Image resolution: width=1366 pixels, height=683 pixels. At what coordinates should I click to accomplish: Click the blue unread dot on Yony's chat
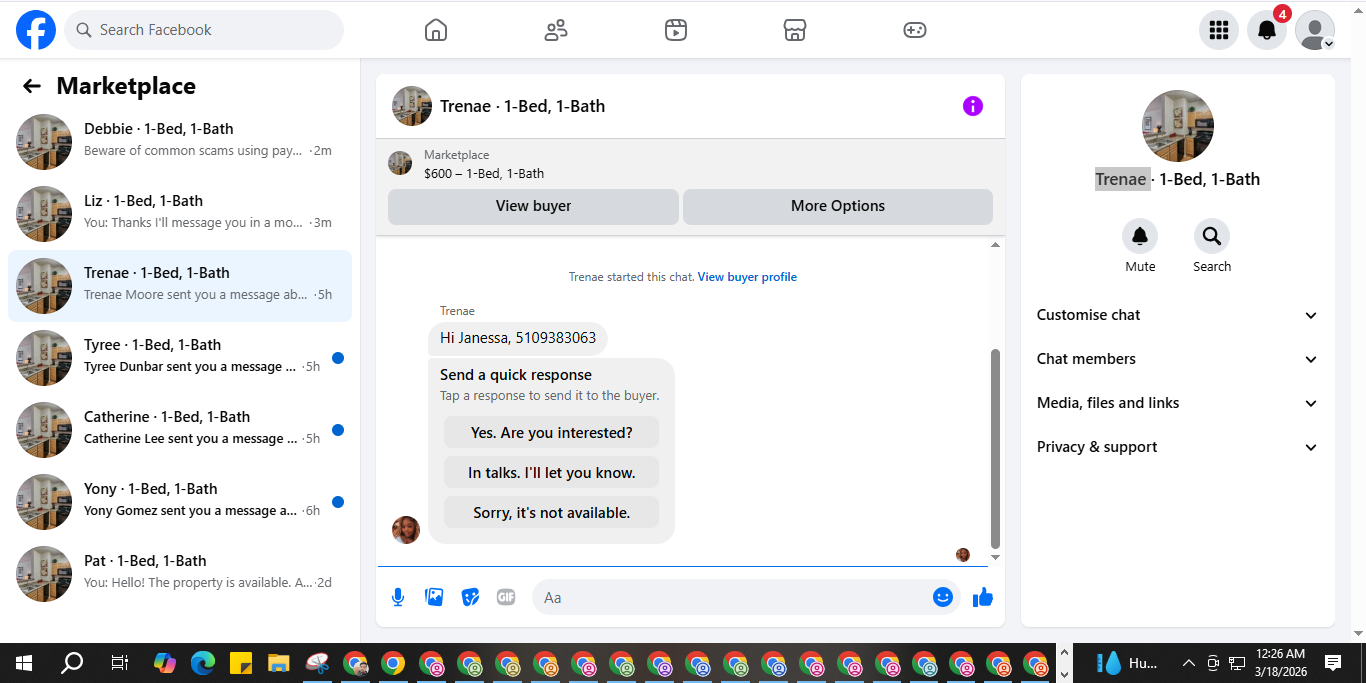pyautogui.click(x=338, y=502)
